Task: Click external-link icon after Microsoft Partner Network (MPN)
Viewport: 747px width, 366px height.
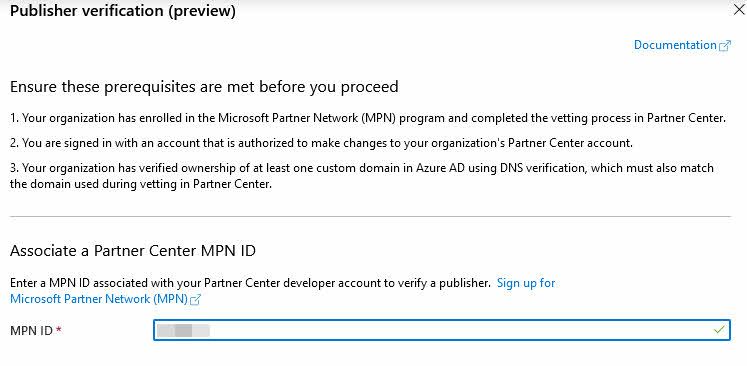Action: [x=195, y=300]
